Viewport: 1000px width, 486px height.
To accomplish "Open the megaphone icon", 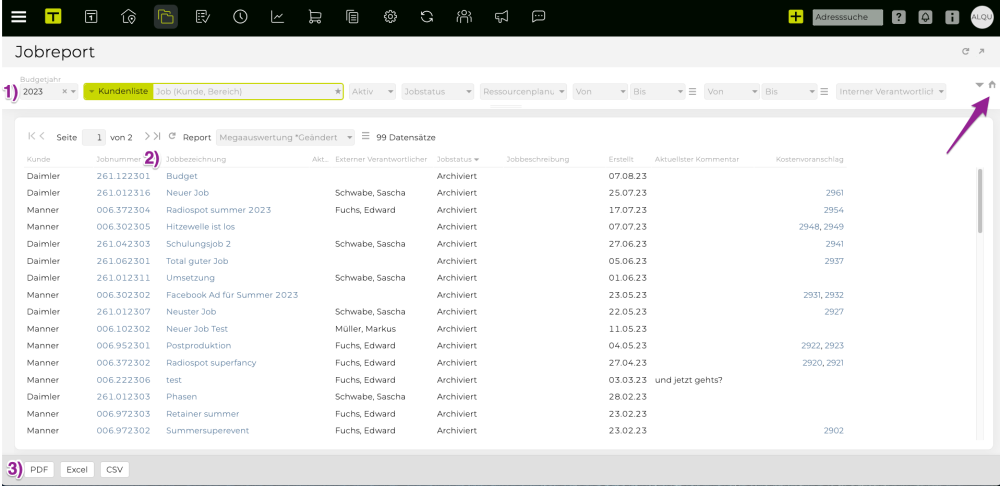I will pos(501,17).
